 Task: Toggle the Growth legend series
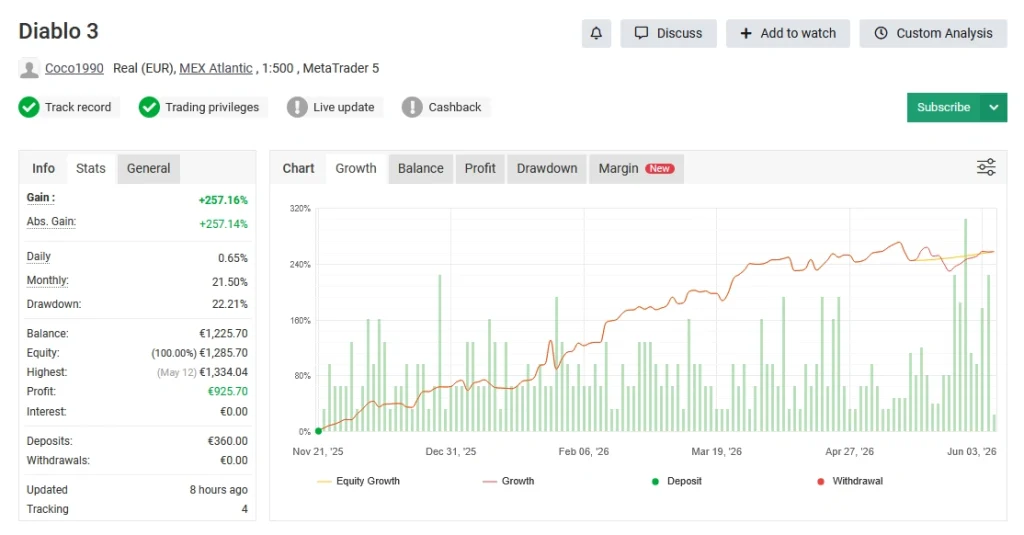[x=508, y=481]
